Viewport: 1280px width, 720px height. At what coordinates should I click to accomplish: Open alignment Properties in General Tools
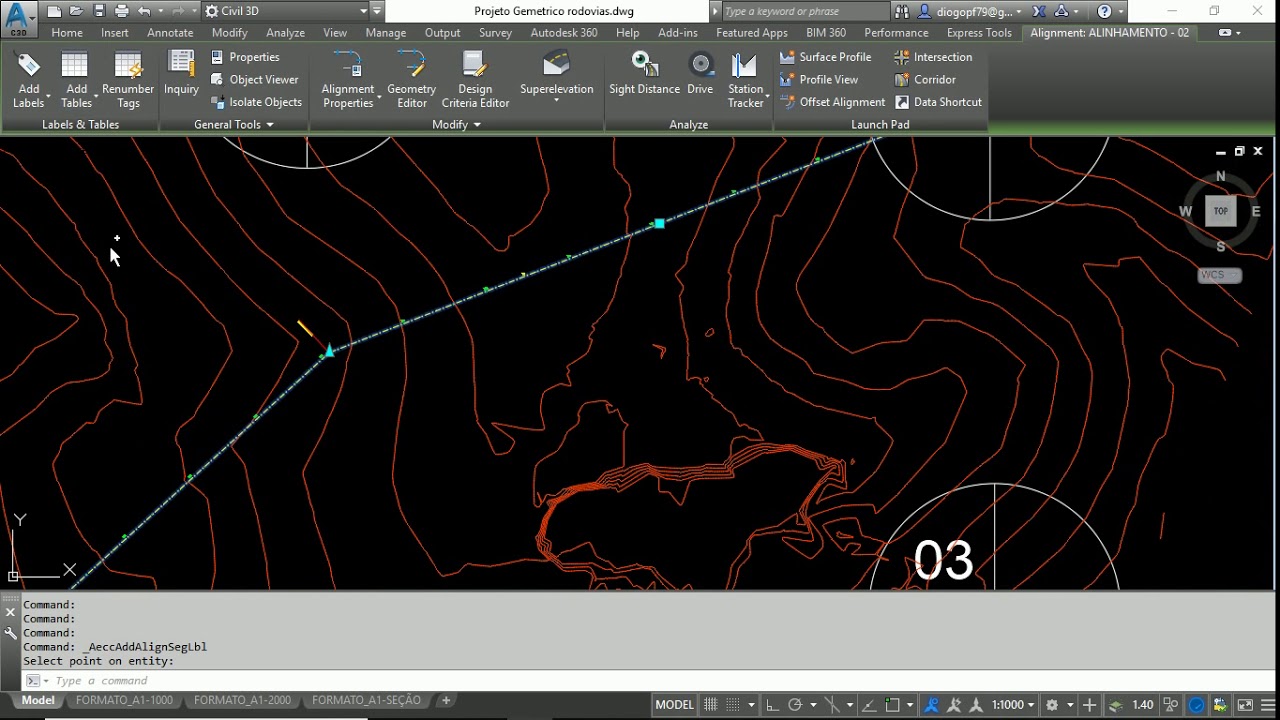tap(245, 57)
